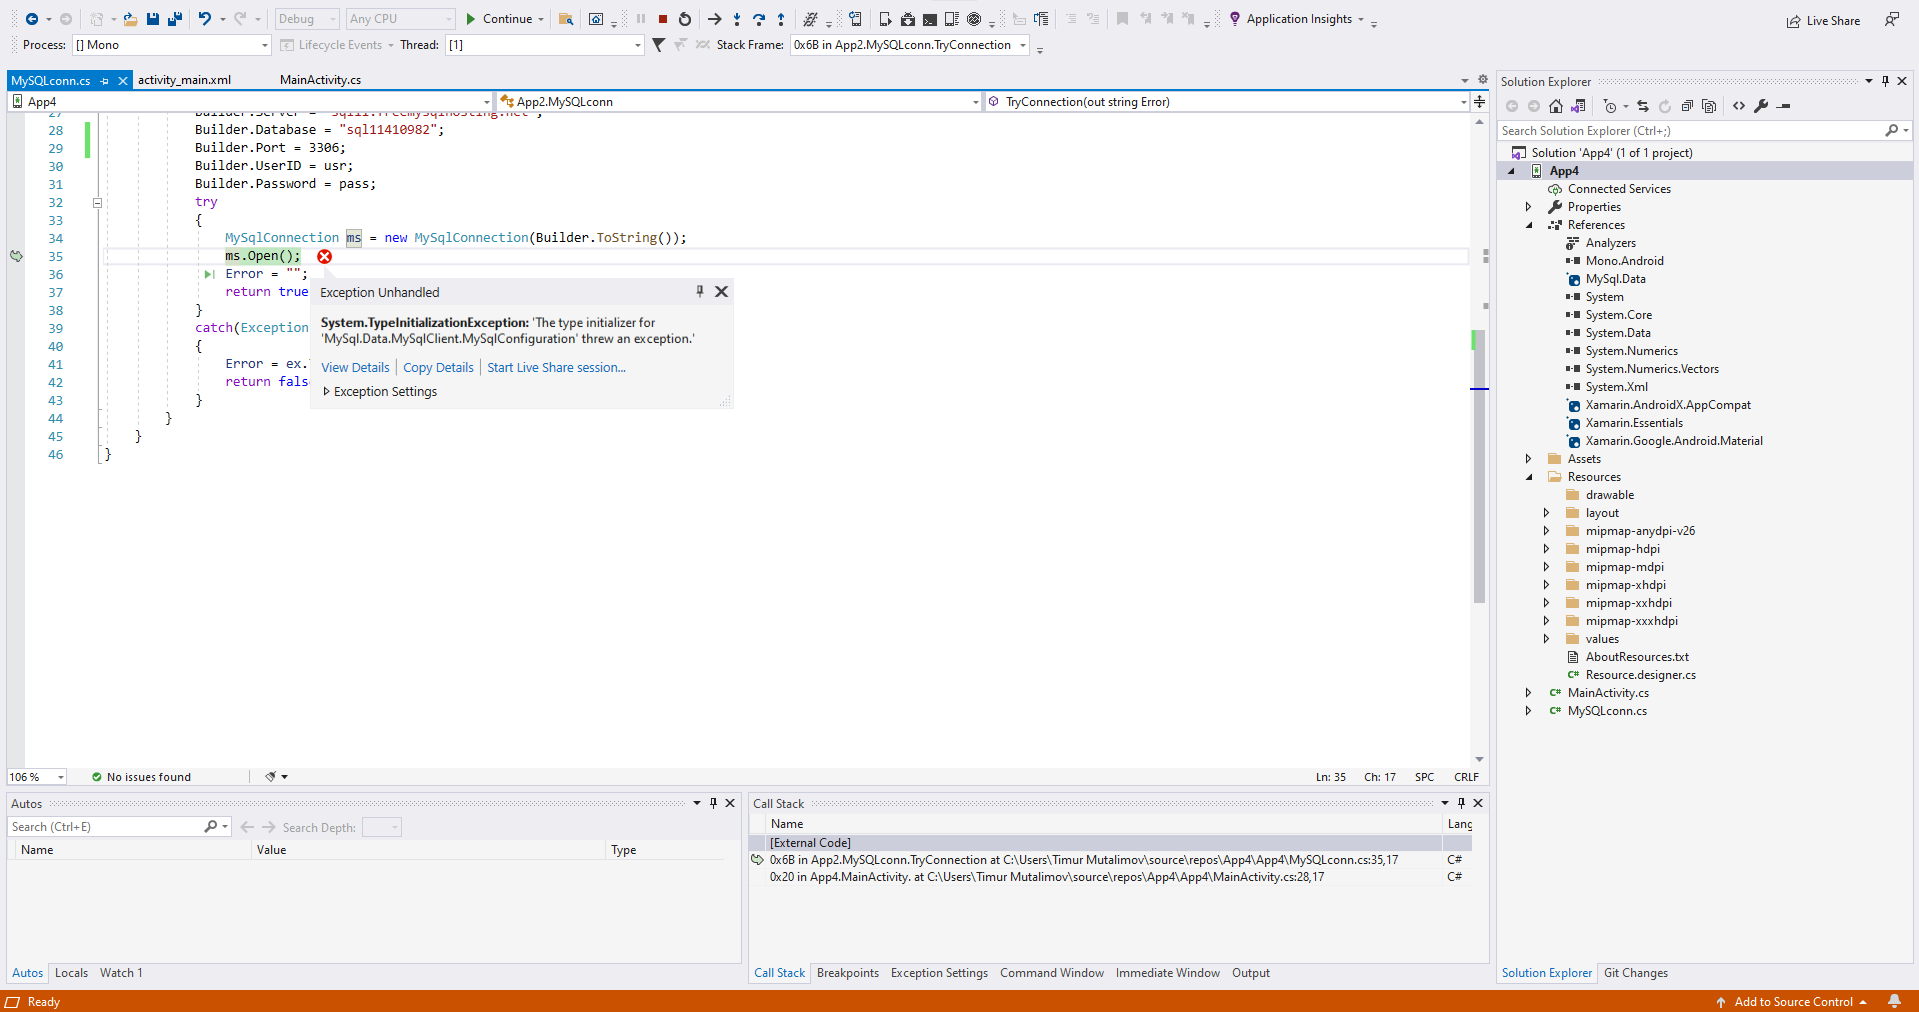Image resolution: width=1919 pixels, height=1012 pixels.
Task: Click the red exception error icon on line 35
Action: pyautogui.click(x=325, y=257)
